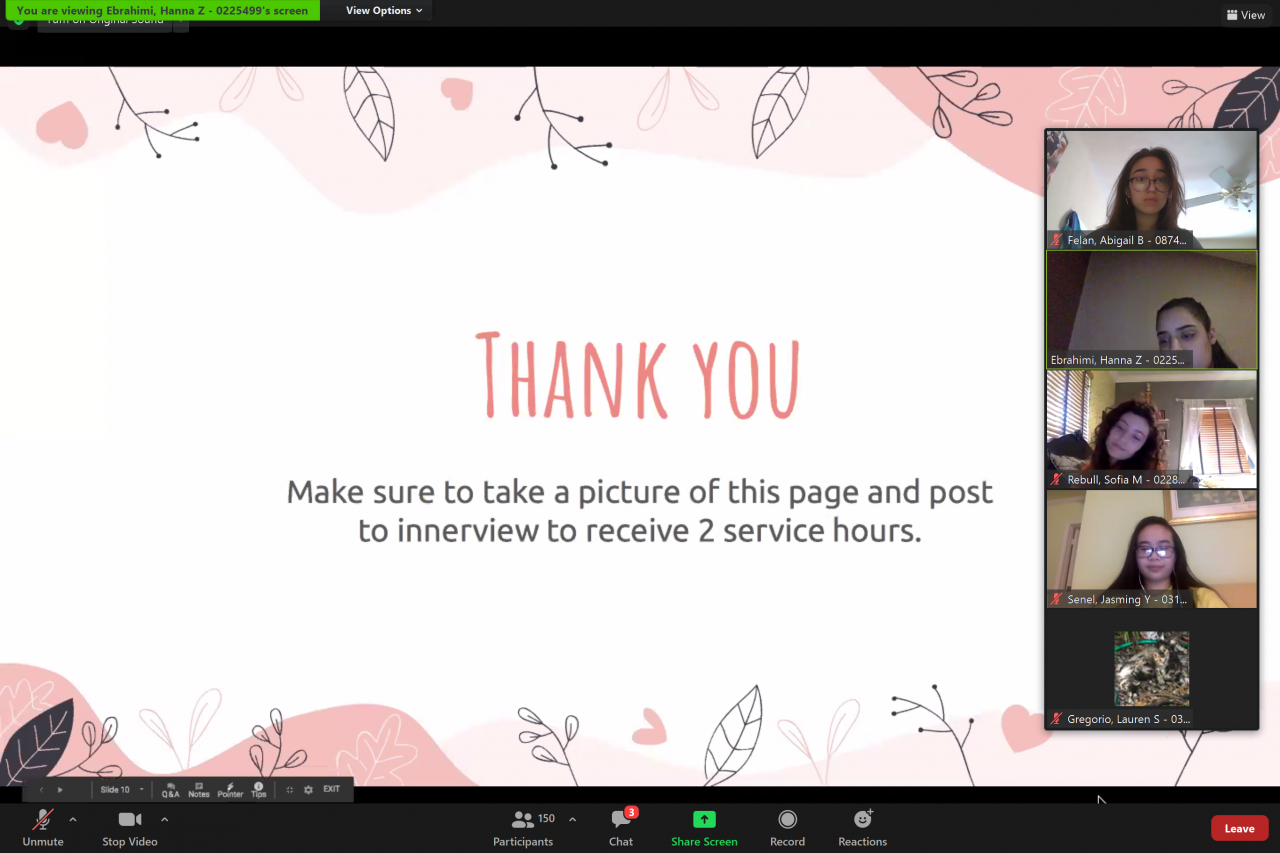The height and width of the screenshot is (853, 1280).
Task: Click the muted mic icon on Gregorio's tile
Action: click(x=1056, y=720)
